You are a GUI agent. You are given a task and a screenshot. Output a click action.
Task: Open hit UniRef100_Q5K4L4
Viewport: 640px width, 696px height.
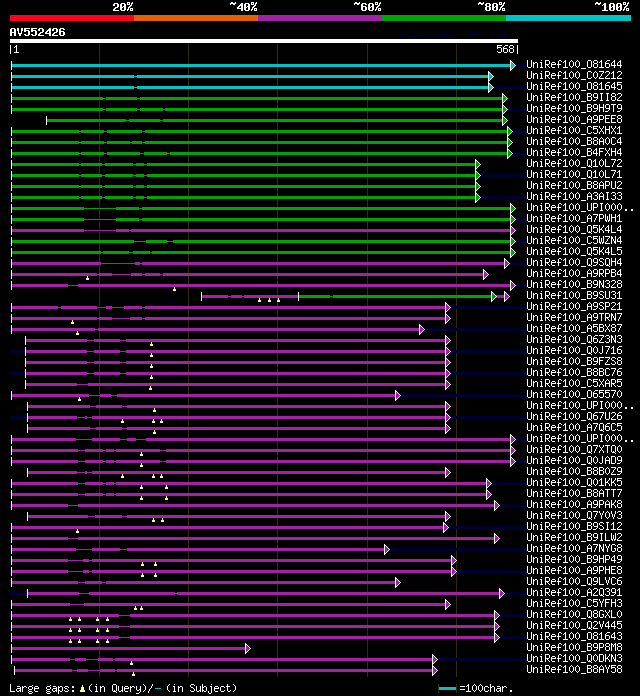[x=574, y=229]
